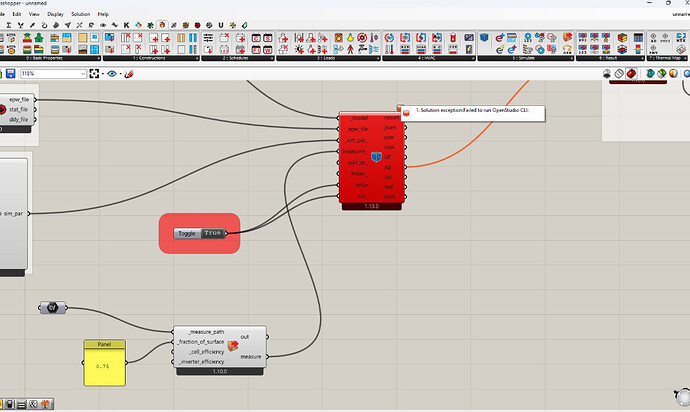Click the 'measures_' input on red component

point(355,151)
